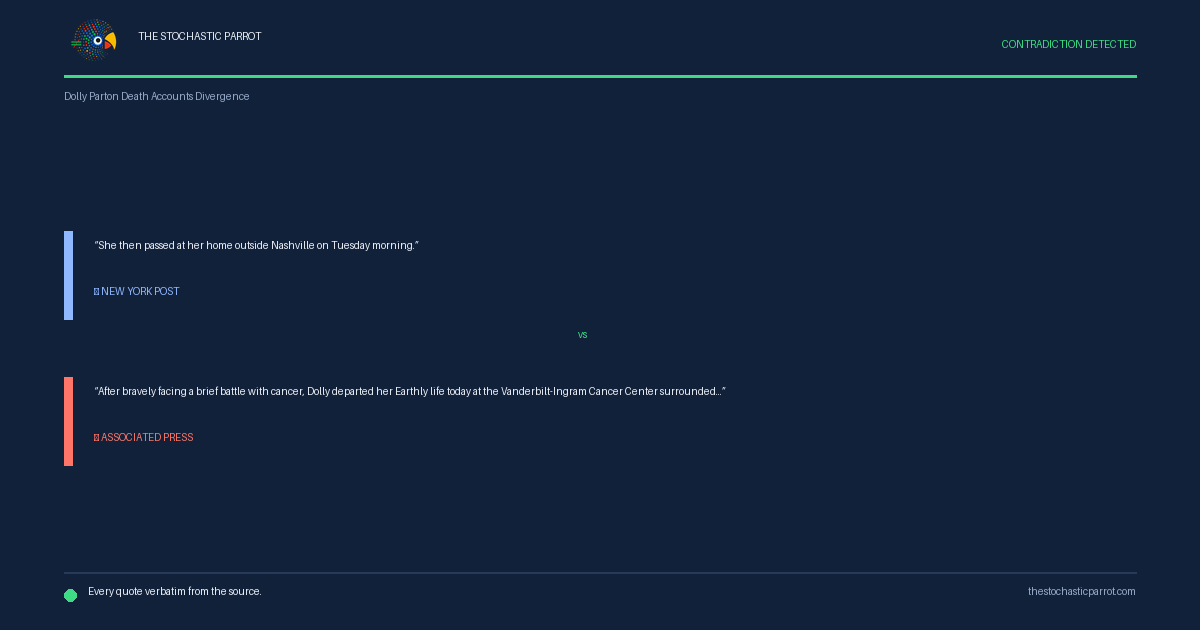Click the quote about home outside Nashville
Viewport: 1200px width, 630px height.
point(256,246)
